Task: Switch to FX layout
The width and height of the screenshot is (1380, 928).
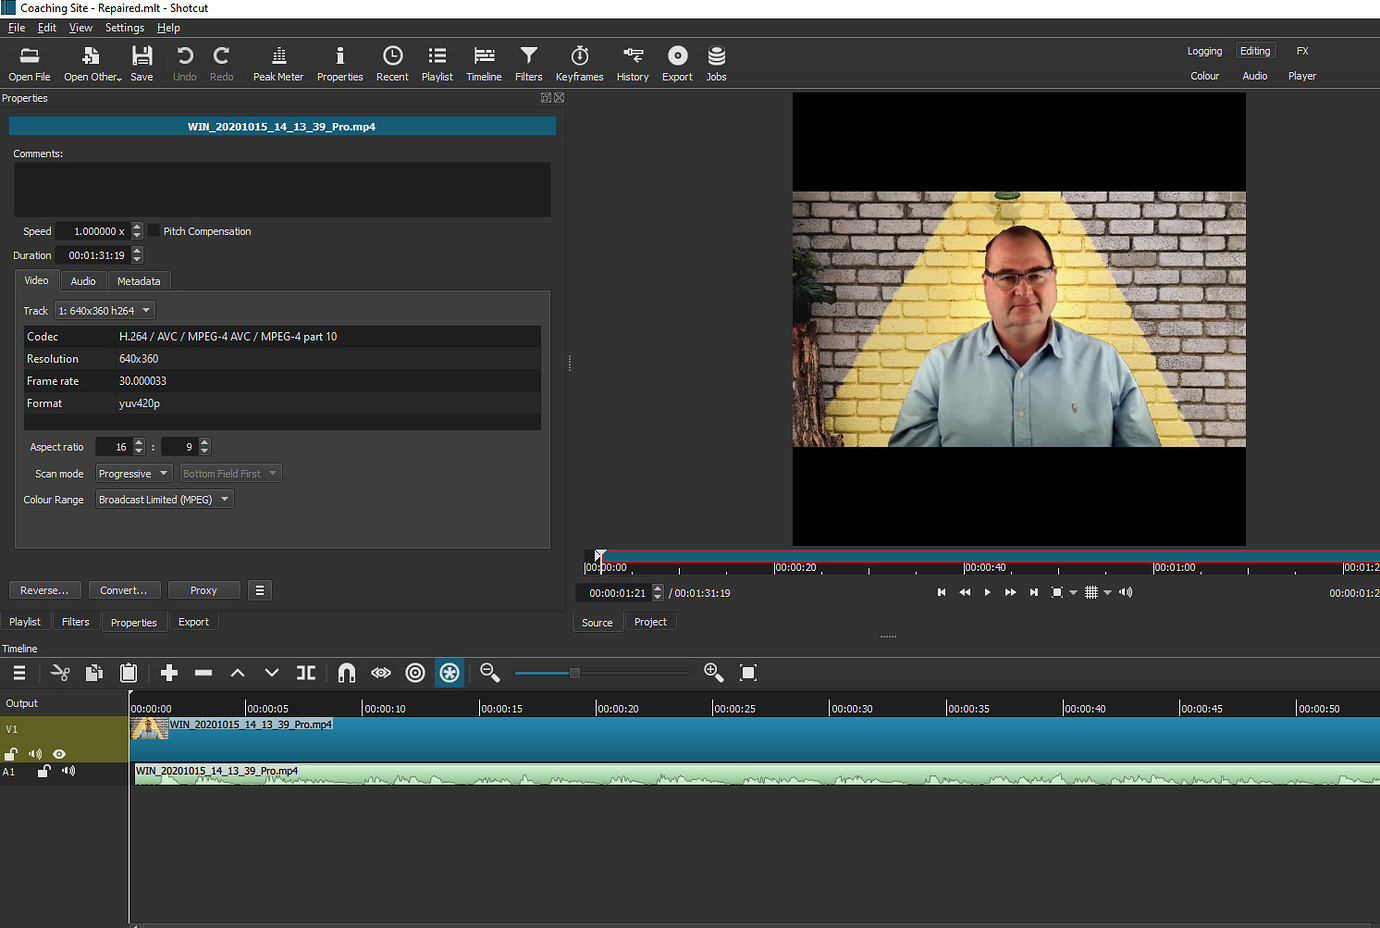Action: click(1302, 51)
